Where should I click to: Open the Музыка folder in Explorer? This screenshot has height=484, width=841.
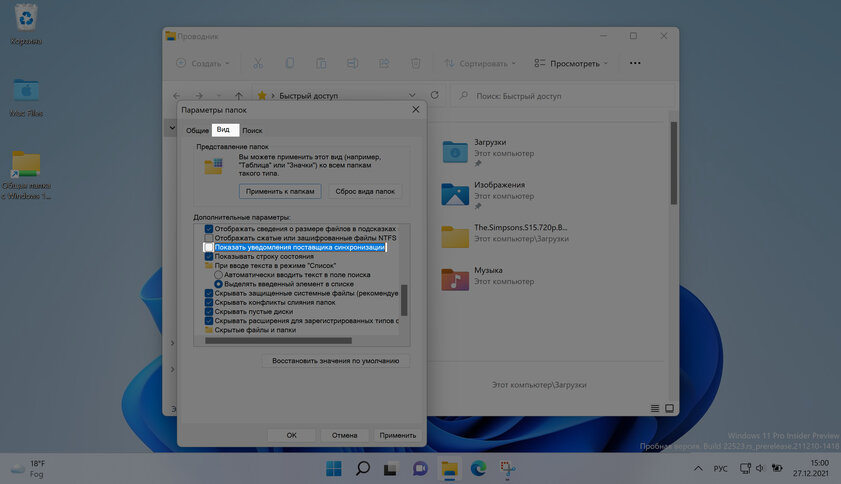[x=488, y=280]
